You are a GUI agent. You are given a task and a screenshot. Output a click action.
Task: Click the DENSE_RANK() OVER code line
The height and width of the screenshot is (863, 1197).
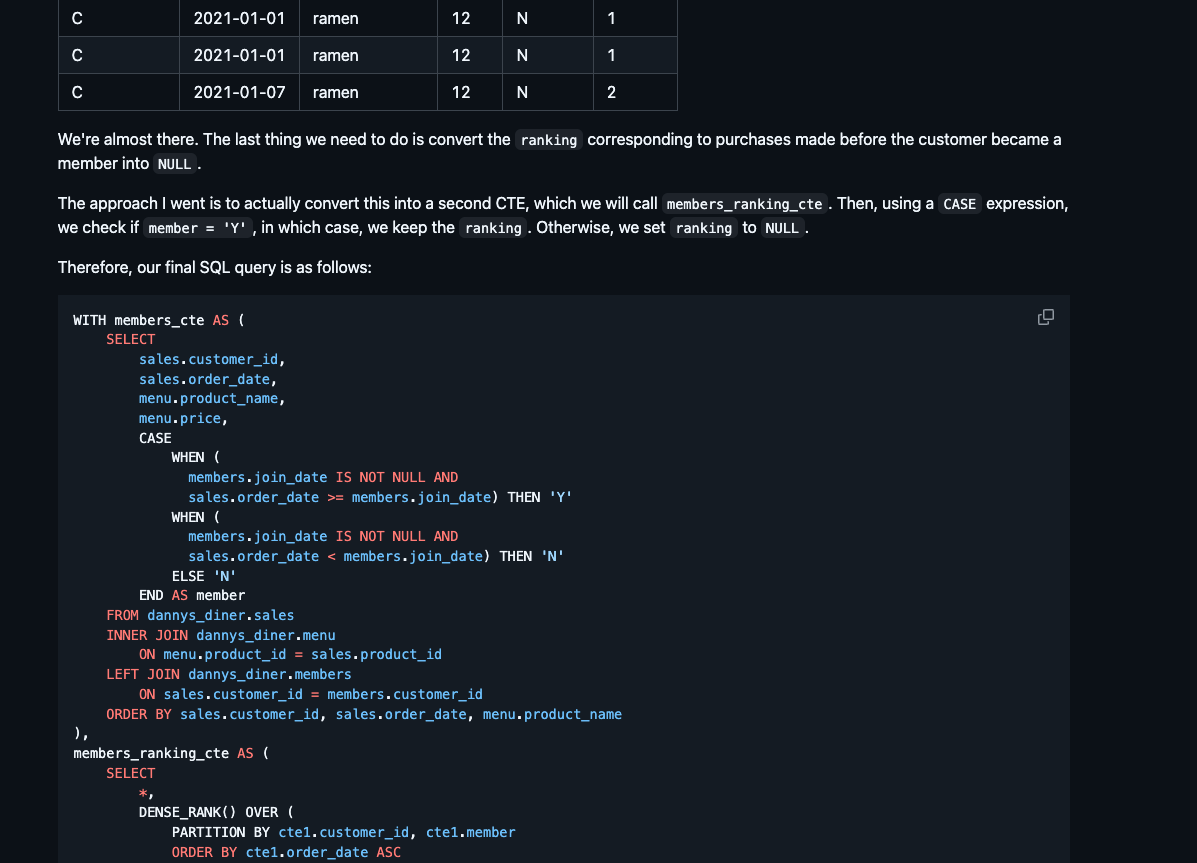(x=216, y=812)
